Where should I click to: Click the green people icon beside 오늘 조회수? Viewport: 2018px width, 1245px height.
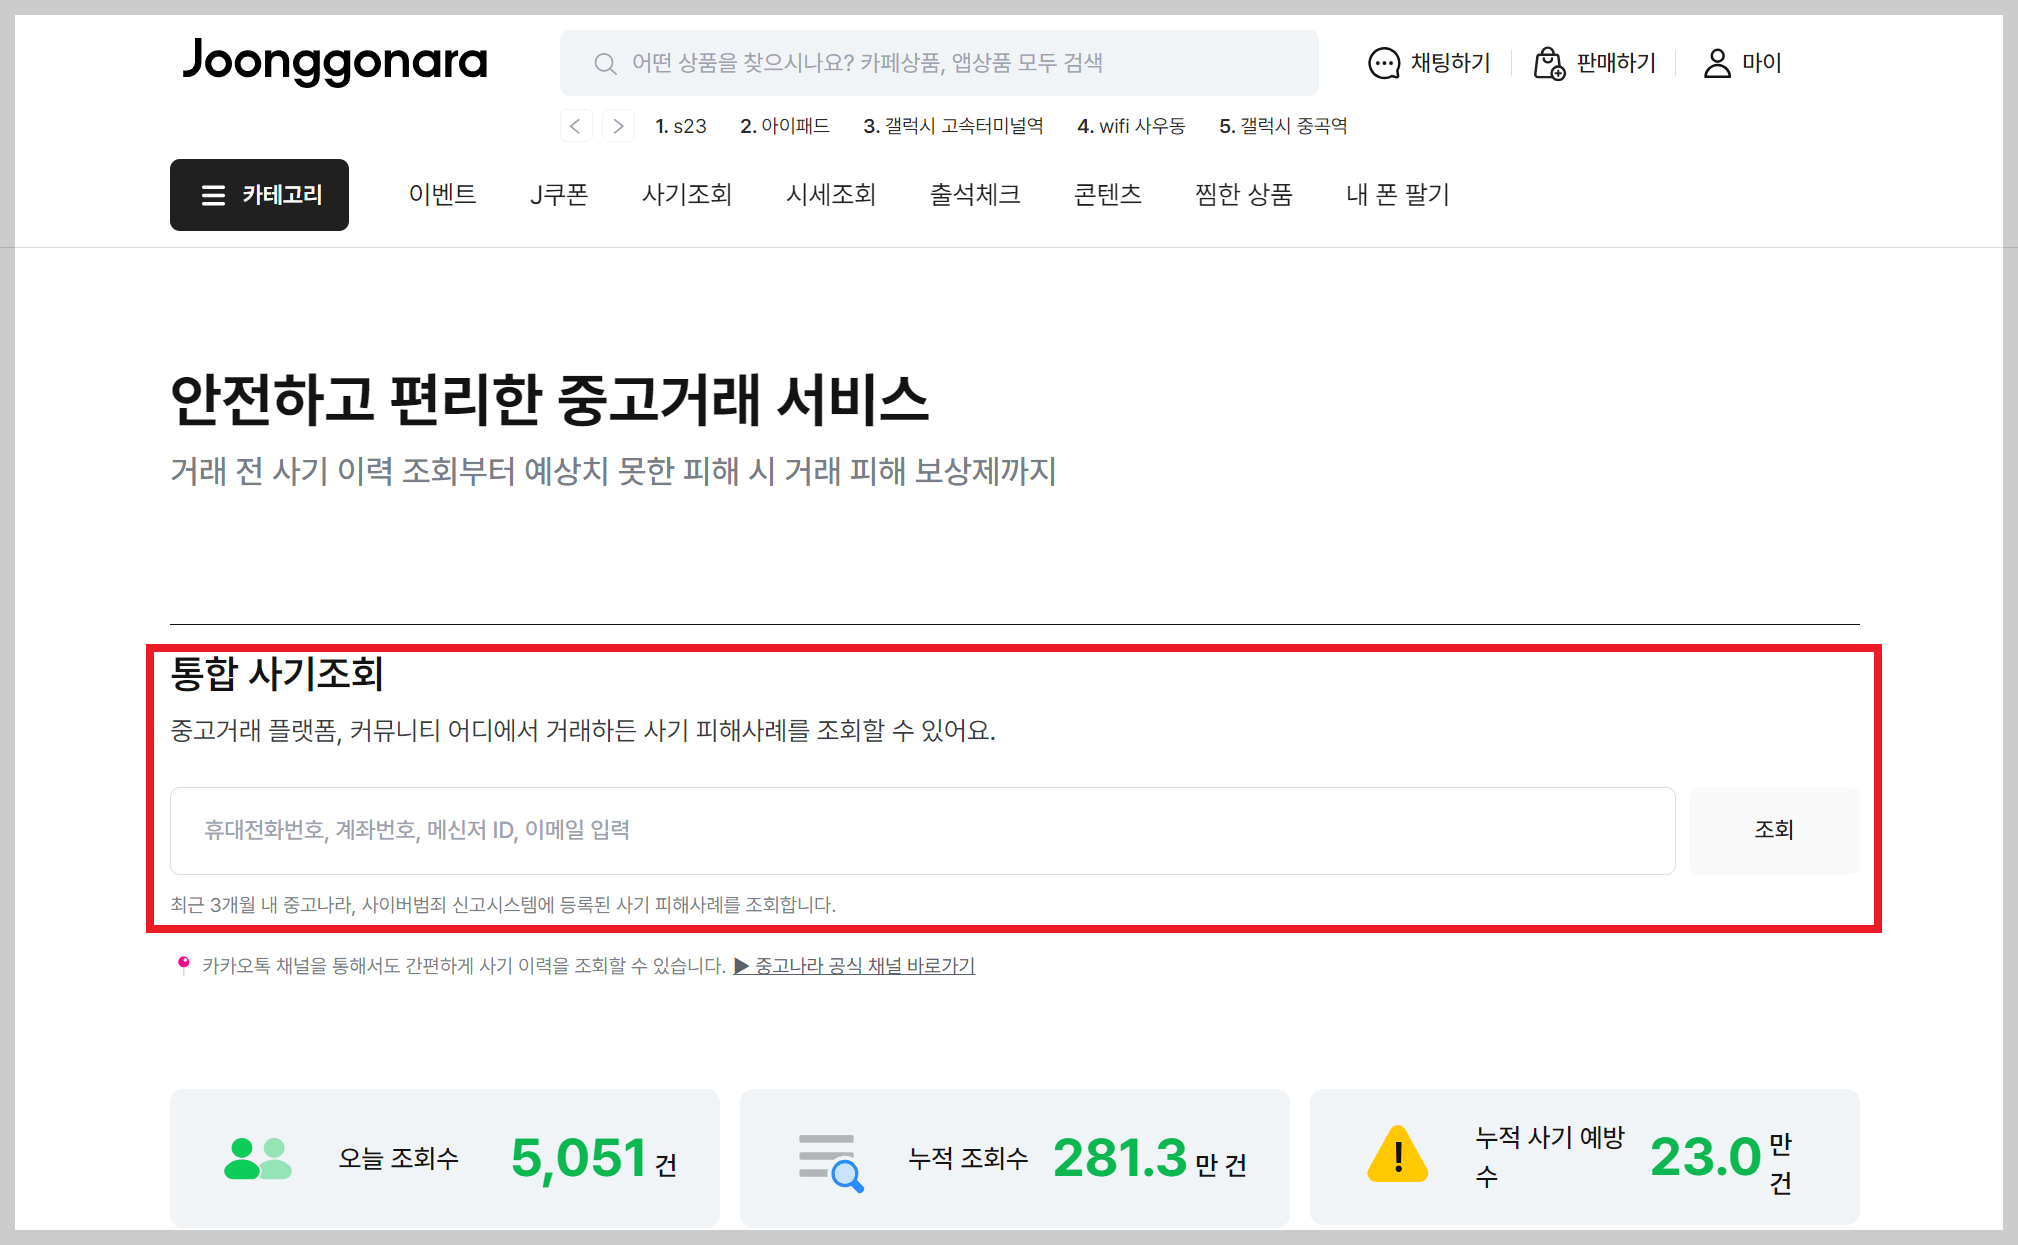[x=258, y=1157]
